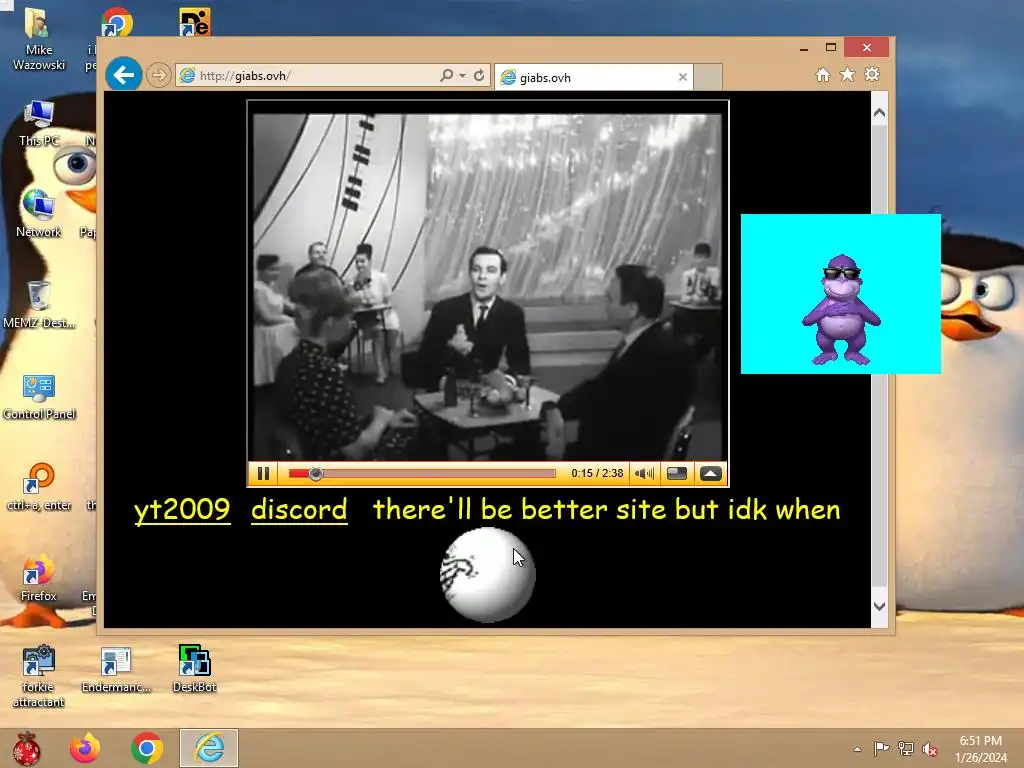
Task: Open the address bar search magnifier
Action: click(x=446, y=75)
